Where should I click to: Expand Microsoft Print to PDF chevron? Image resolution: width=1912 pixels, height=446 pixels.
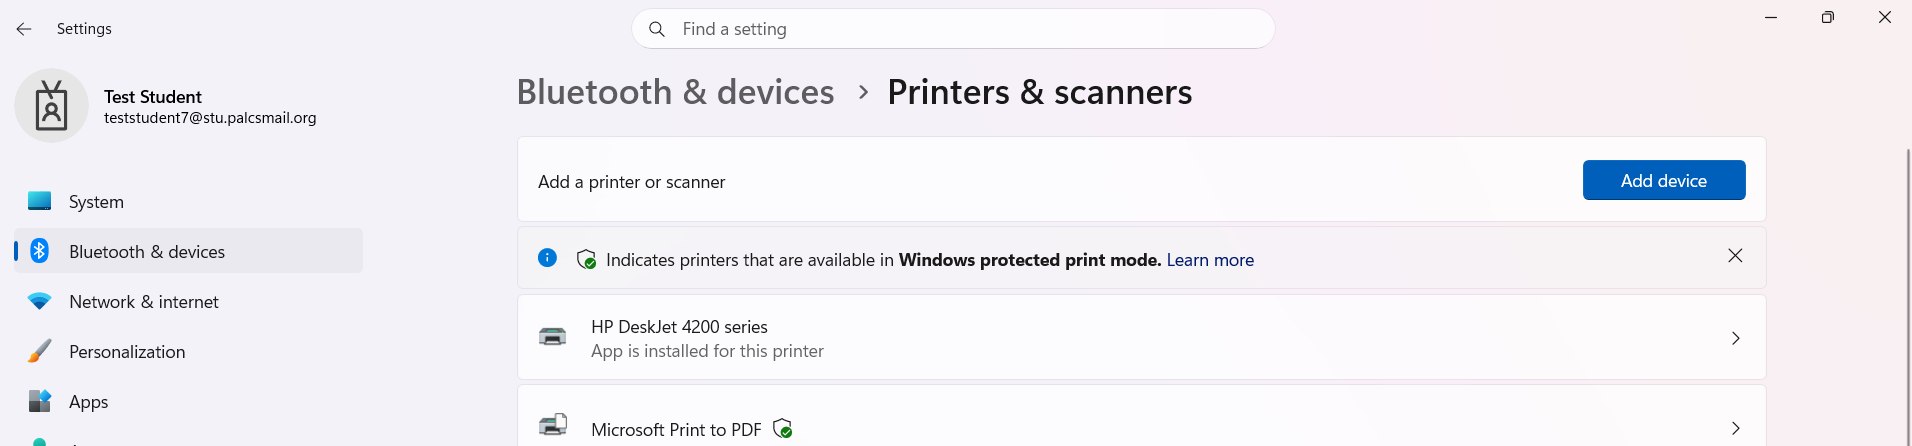pyautogui.click(x=1735, y=428)
